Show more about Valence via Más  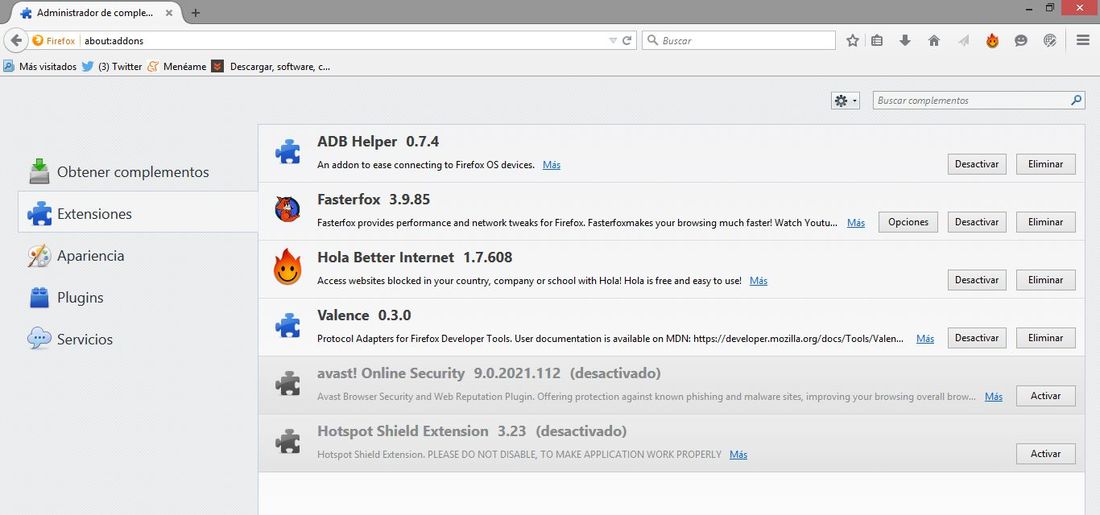click(x=925, y=339)
